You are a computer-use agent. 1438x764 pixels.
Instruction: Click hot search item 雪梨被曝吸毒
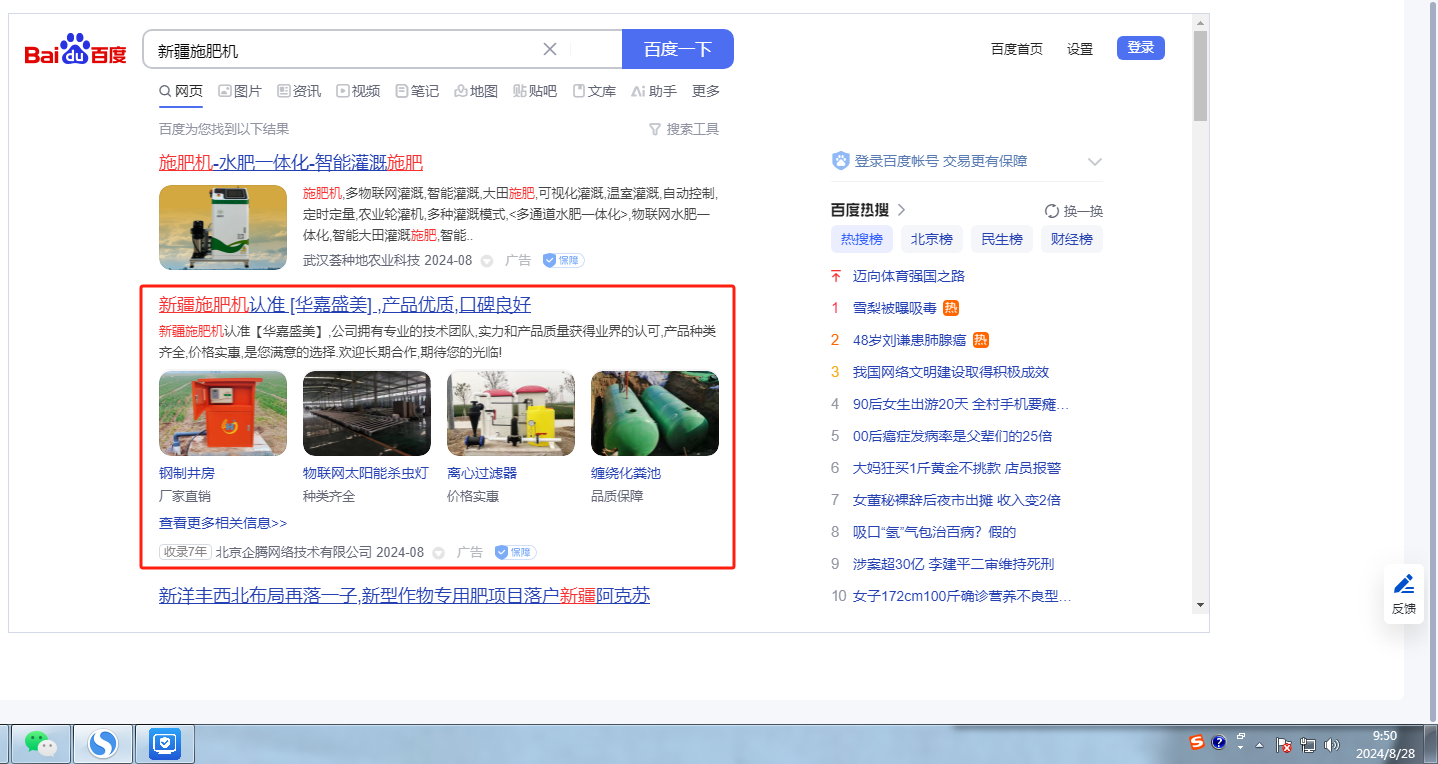895,308
